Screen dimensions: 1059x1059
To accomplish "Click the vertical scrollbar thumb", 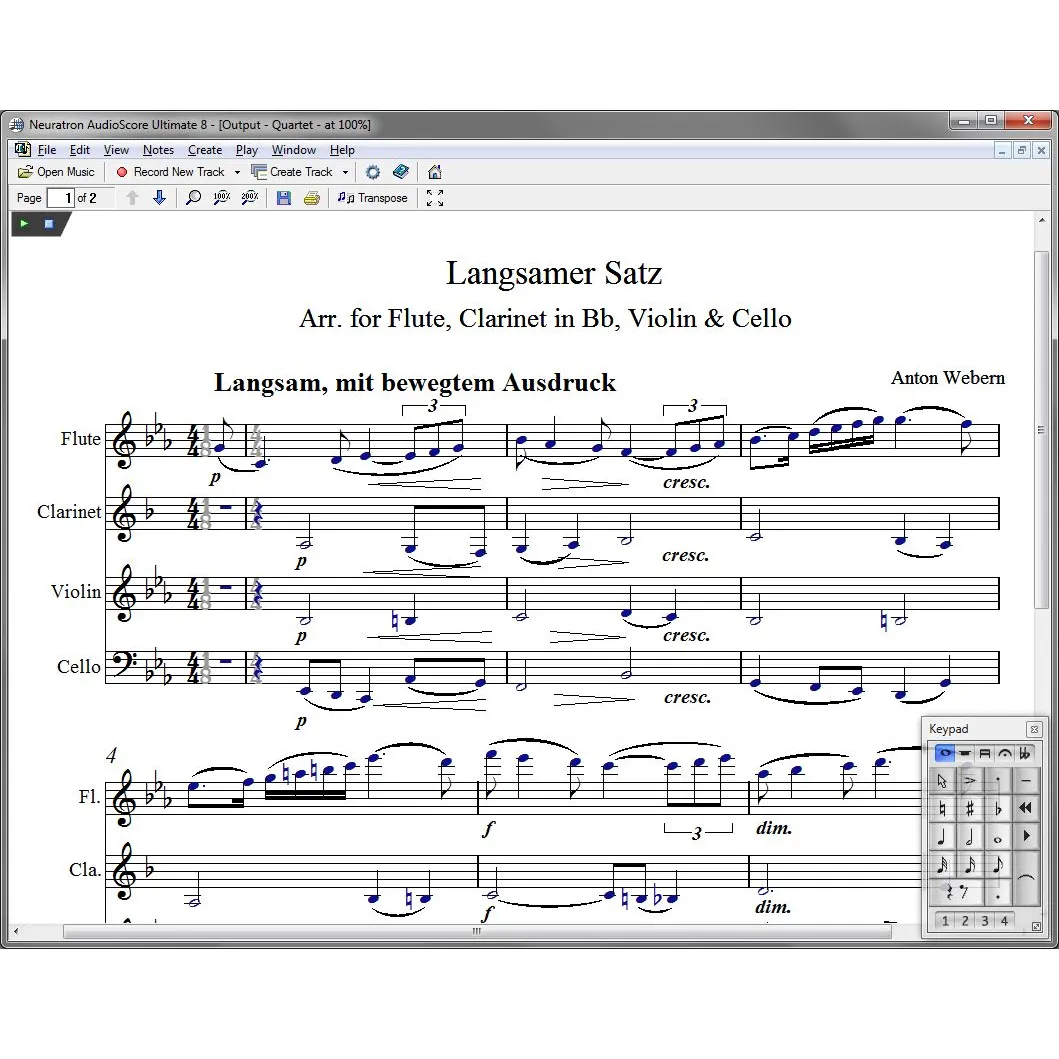I will pyautogui.click(x=1041, y=430).
